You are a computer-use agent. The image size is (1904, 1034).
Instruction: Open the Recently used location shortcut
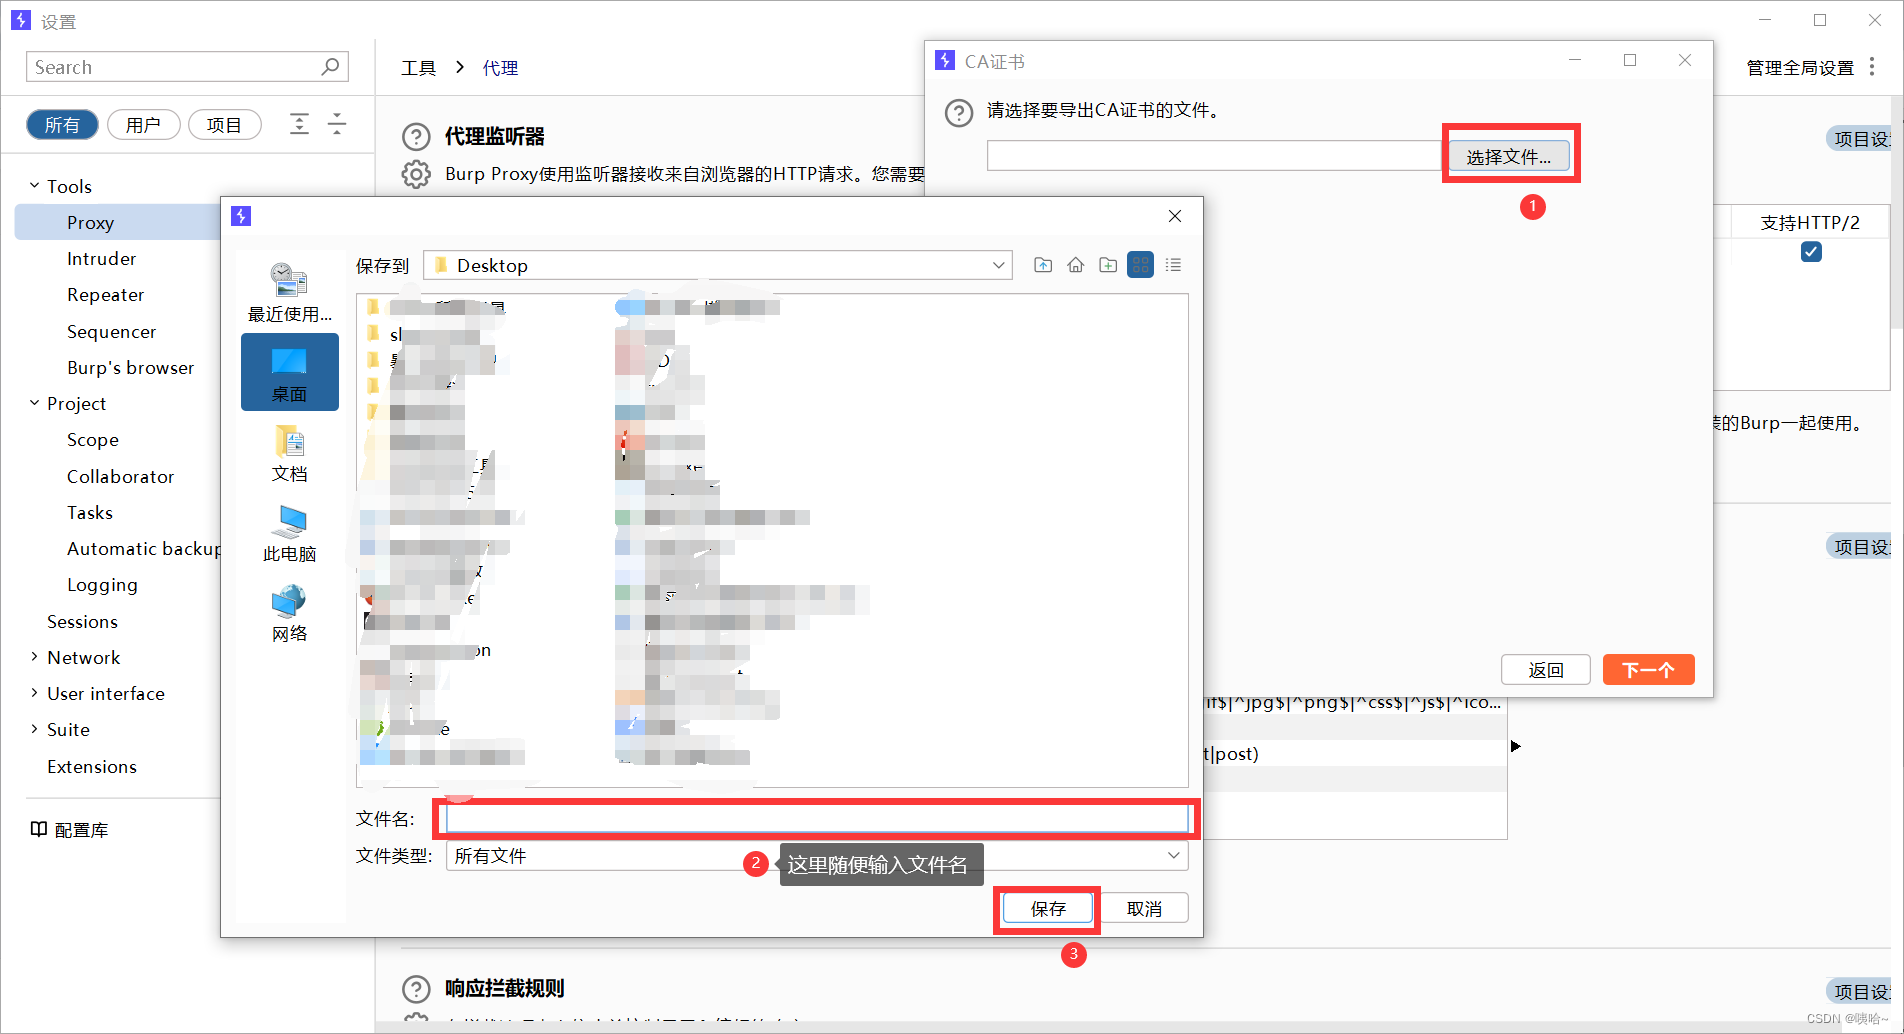click(290, 292)
